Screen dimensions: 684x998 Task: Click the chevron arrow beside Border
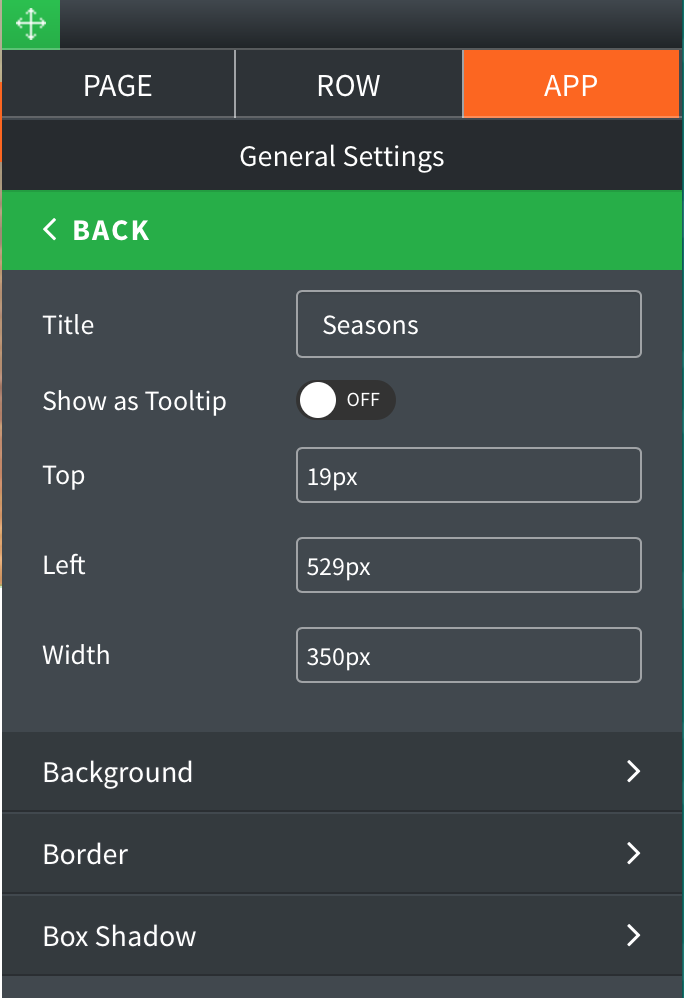pyautogui.click(x=632, y=854)
